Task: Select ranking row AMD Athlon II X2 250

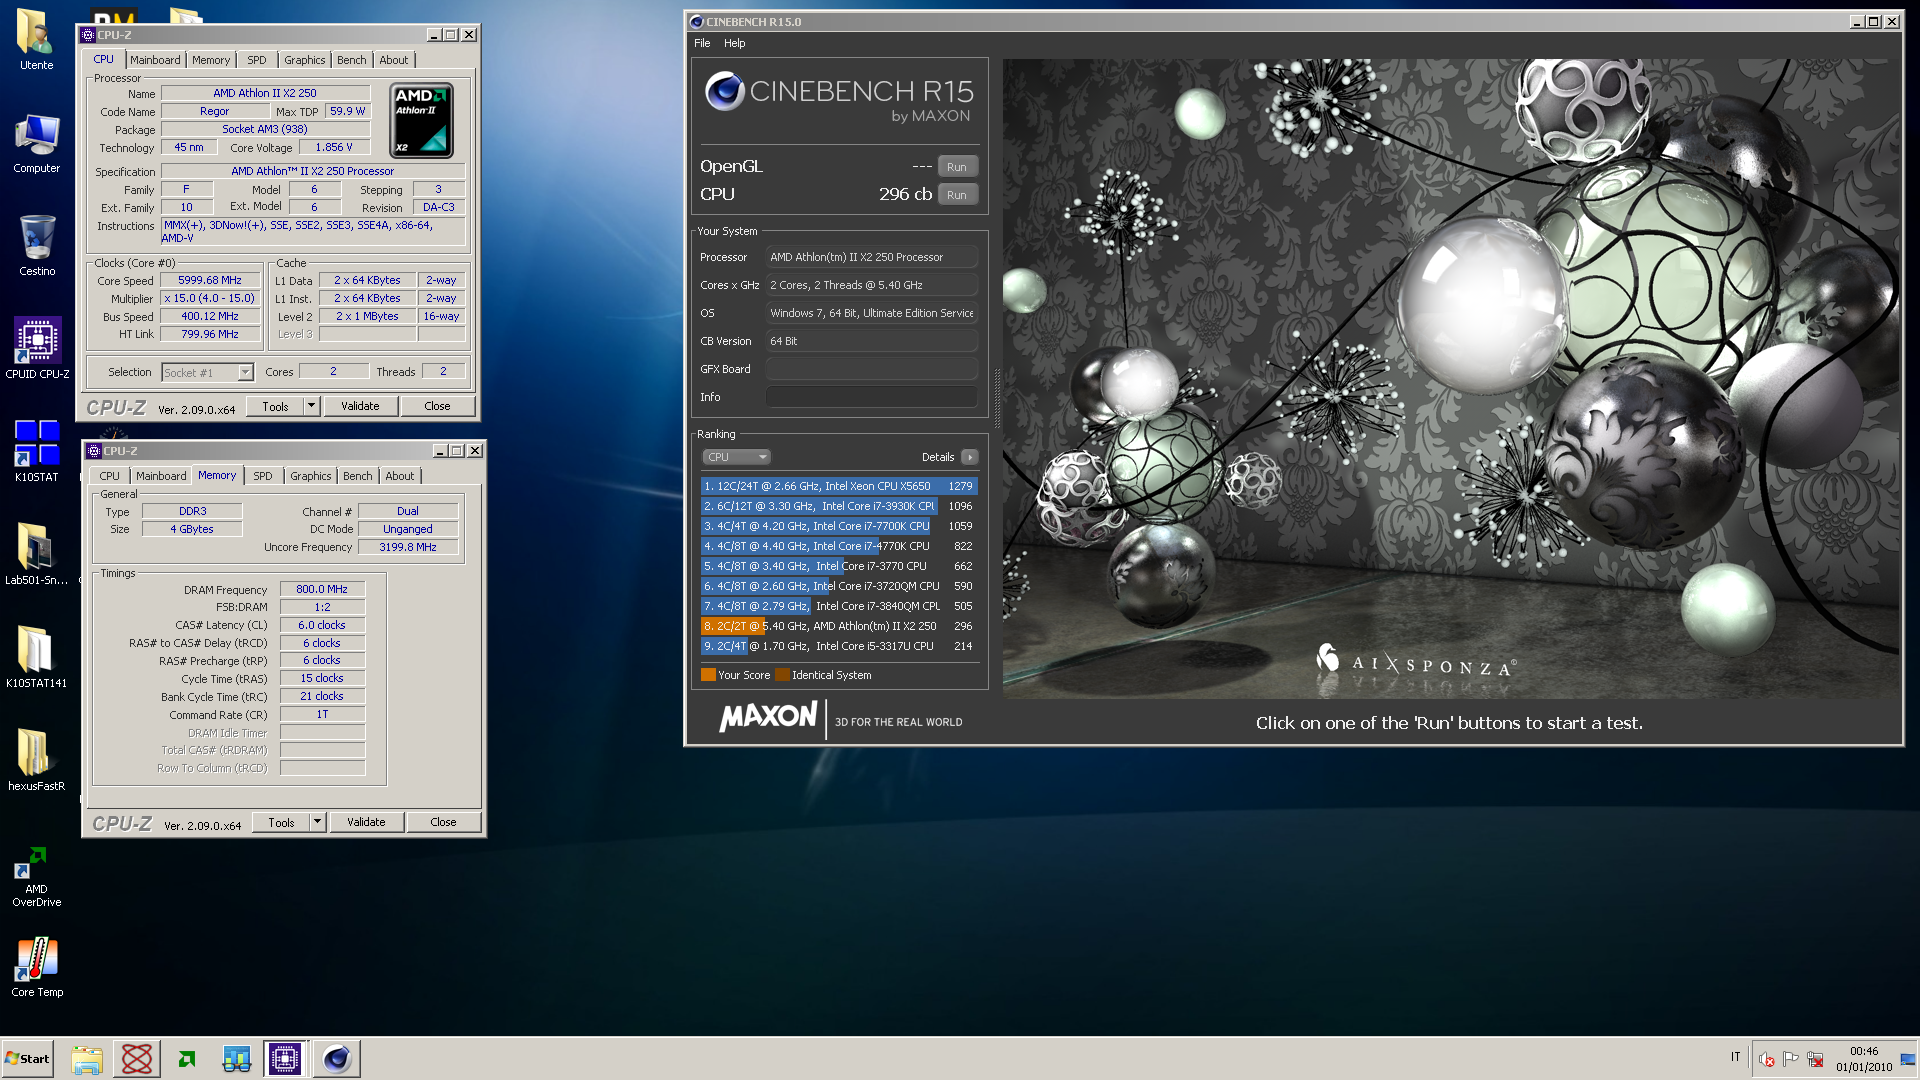Action: tap(839, 626)
